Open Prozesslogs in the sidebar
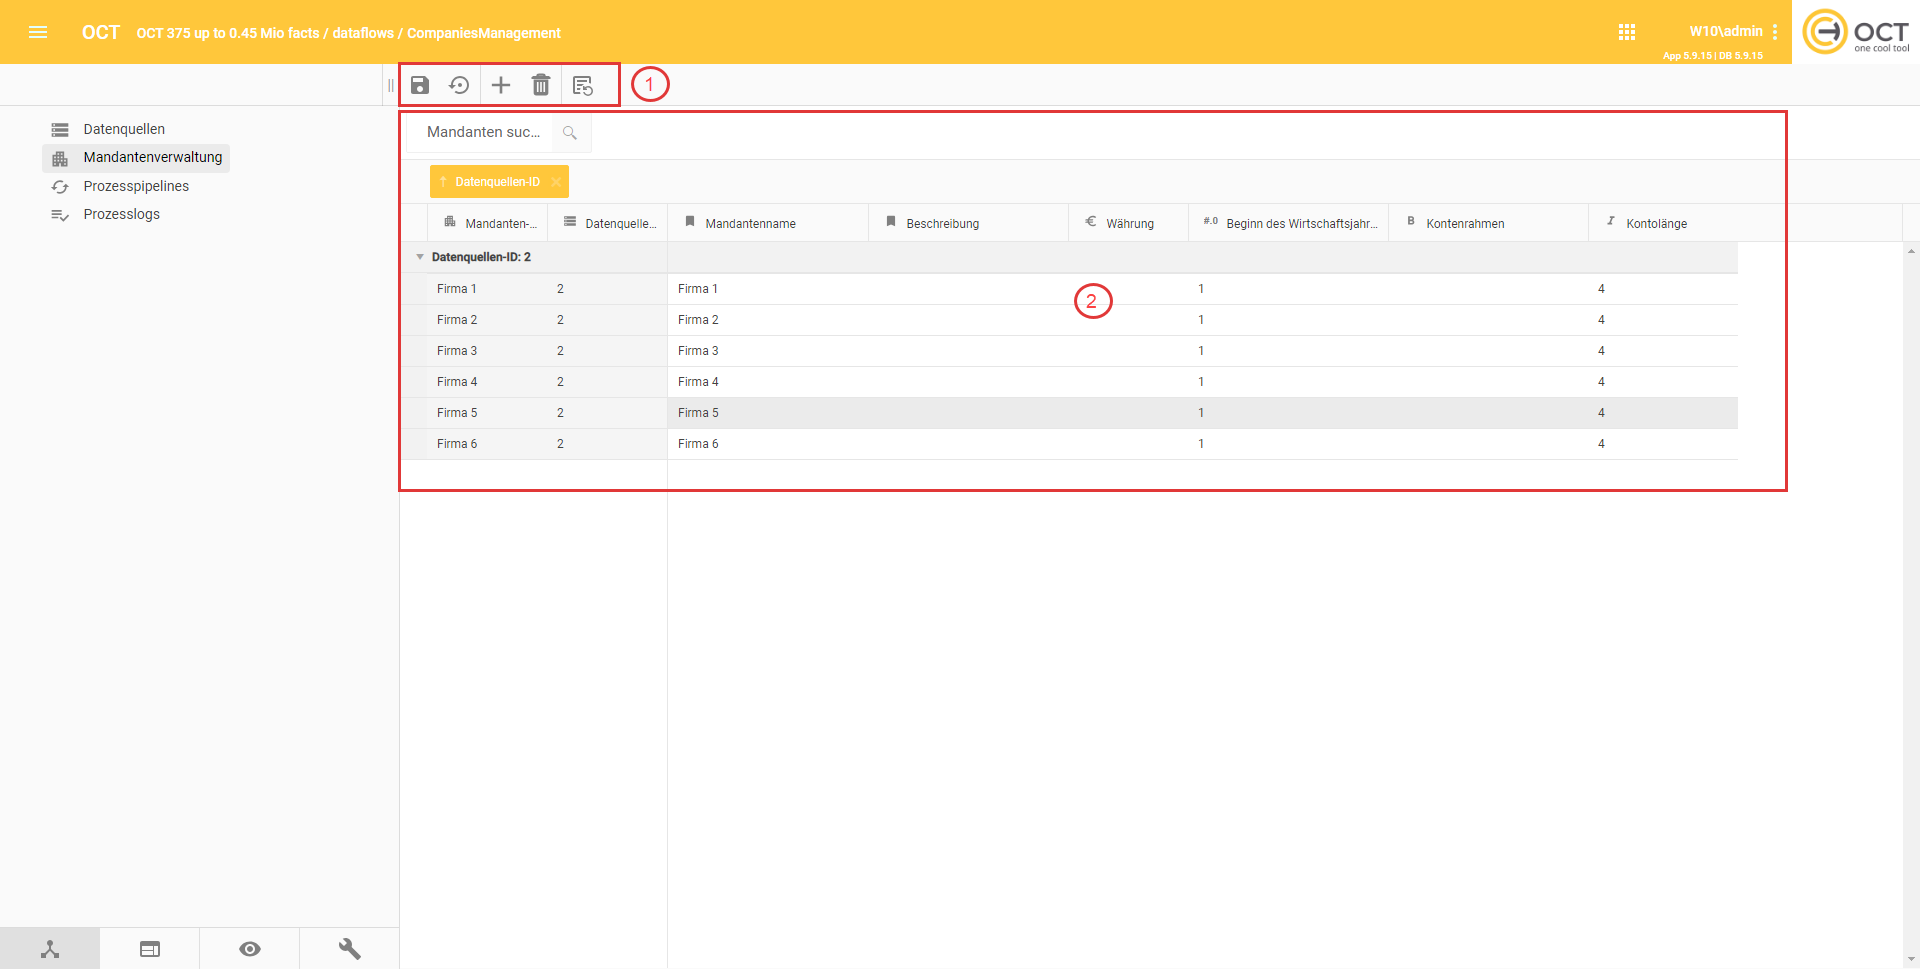Viewport: 1920px width, 969px height. click(x=121, y=214)
